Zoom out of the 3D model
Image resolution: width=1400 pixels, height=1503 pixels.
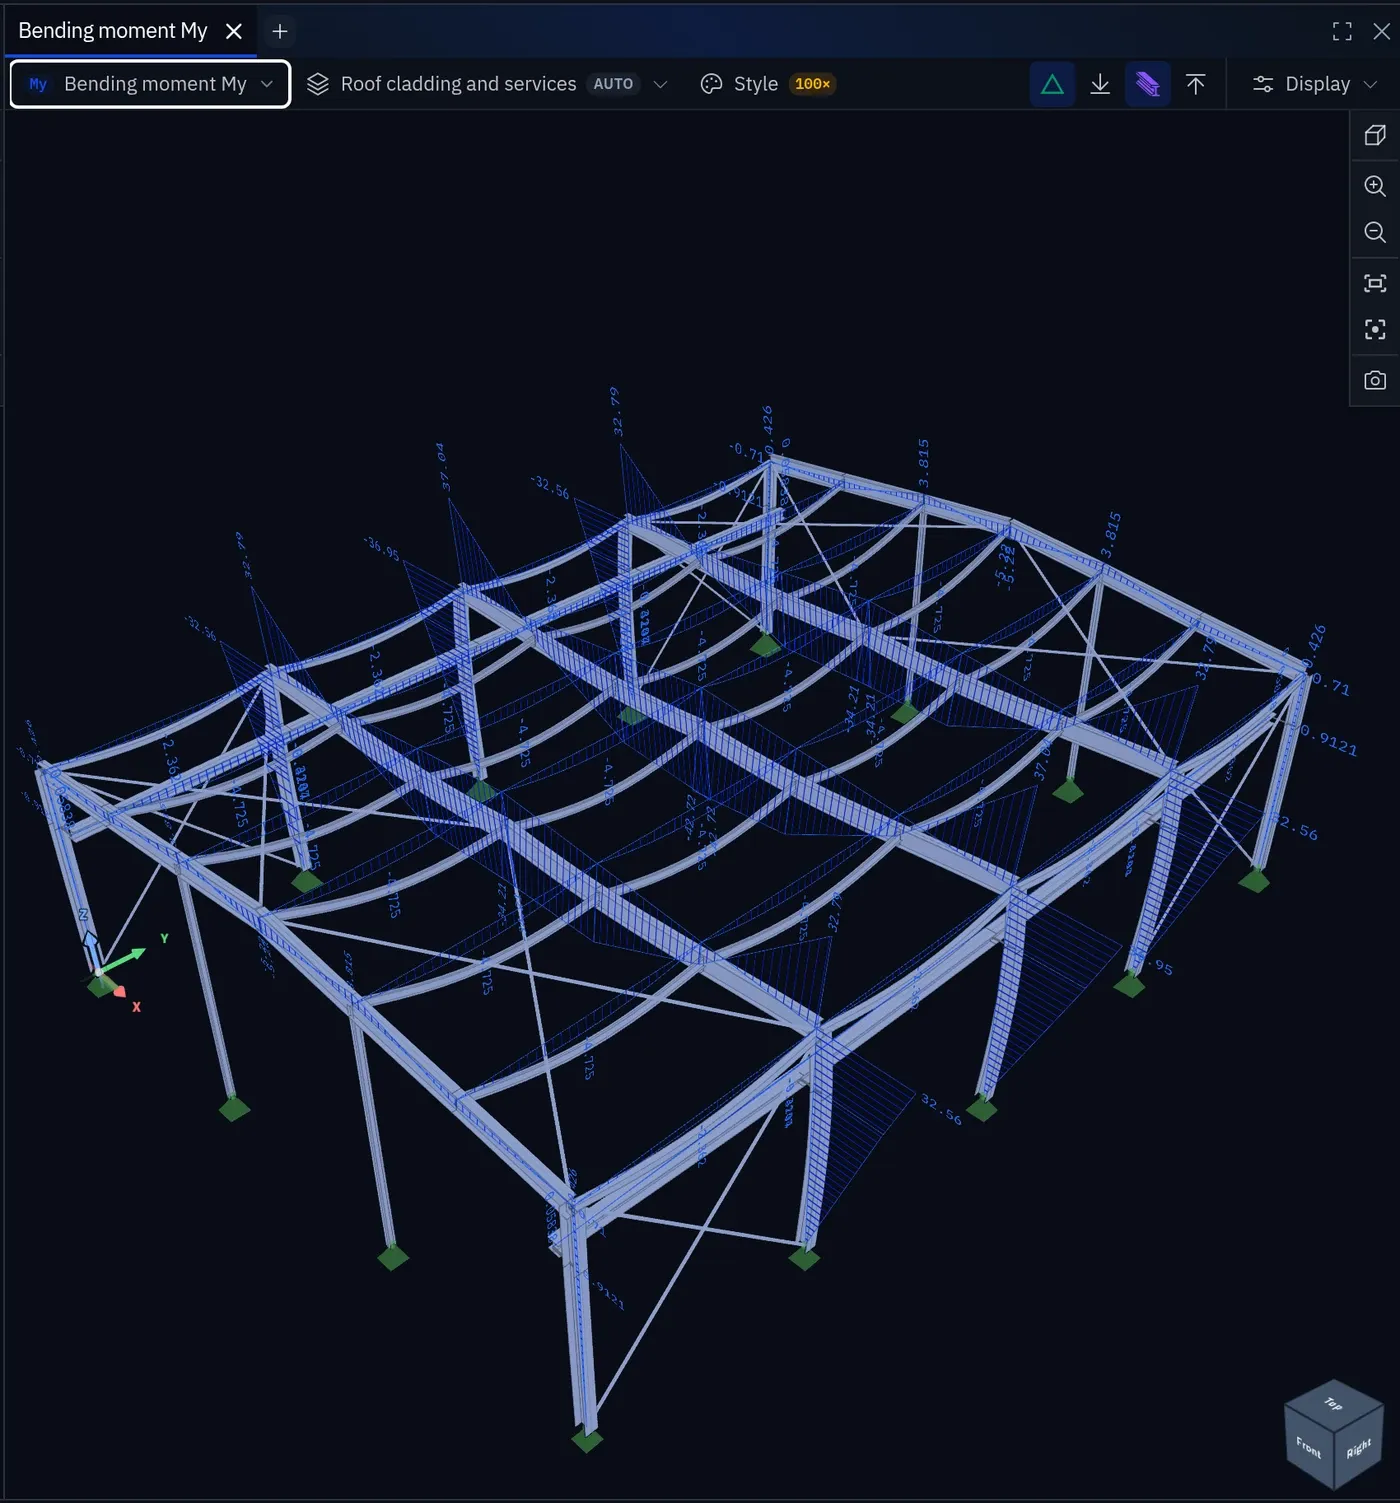(x=1375, y=232)
